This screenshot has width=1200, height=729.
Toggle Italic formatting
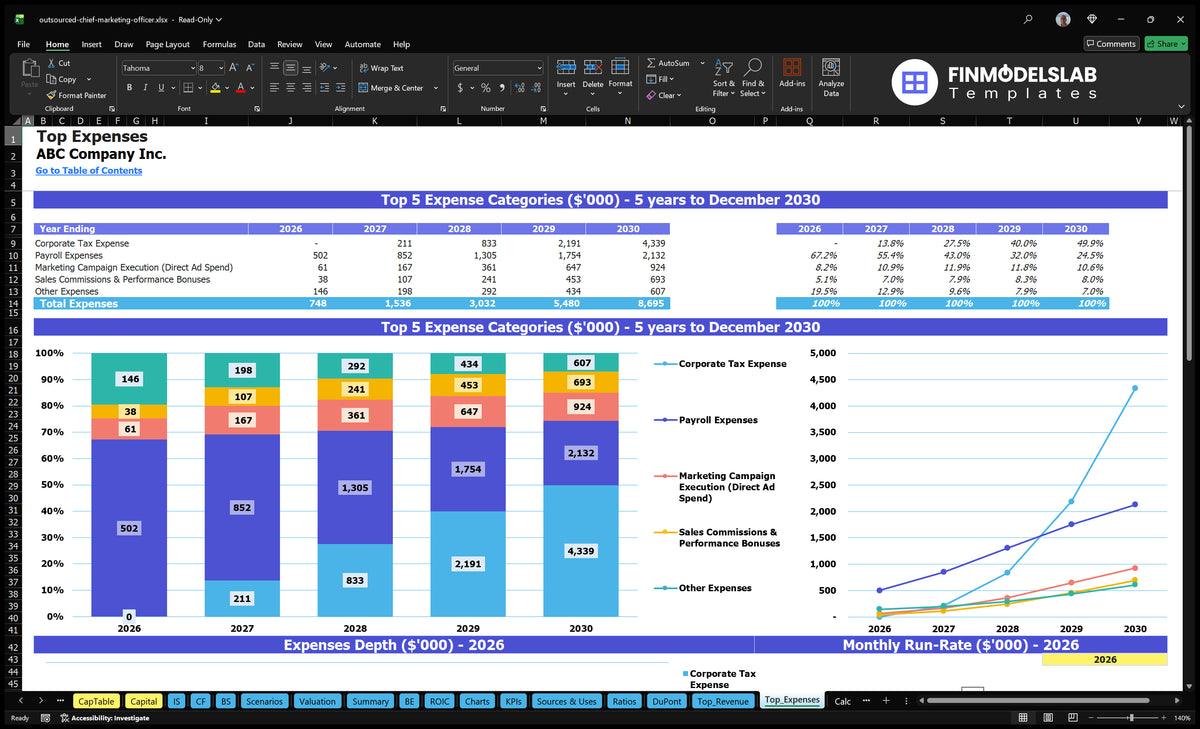[145, 88]
